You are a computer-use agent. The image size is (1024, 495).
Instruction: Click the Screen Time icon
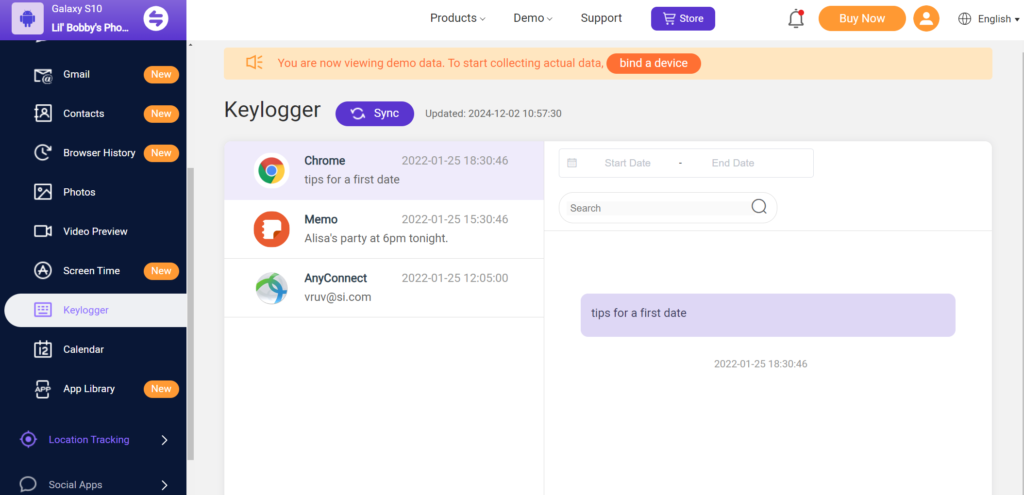coord(43,270)
